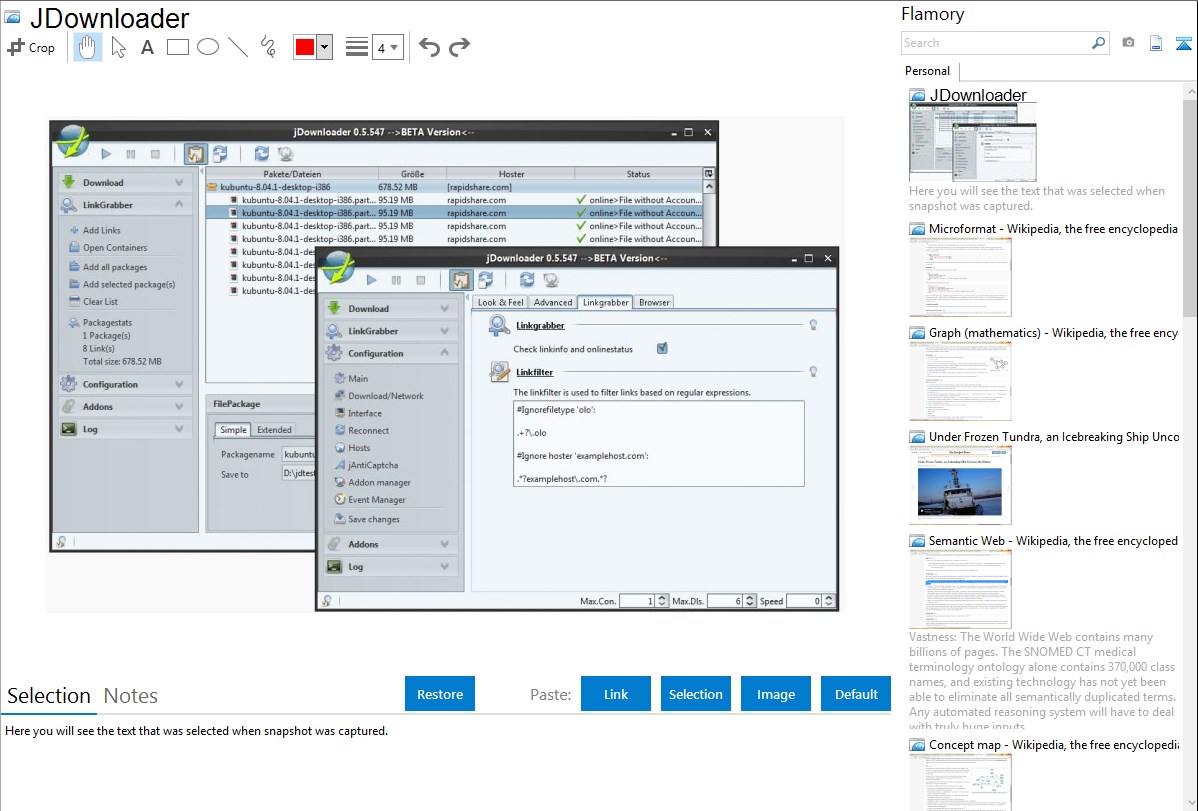Select the freehand scribble tool
Image resolution: width=1198 pixels, height=811 pixels.
point(268,47)
